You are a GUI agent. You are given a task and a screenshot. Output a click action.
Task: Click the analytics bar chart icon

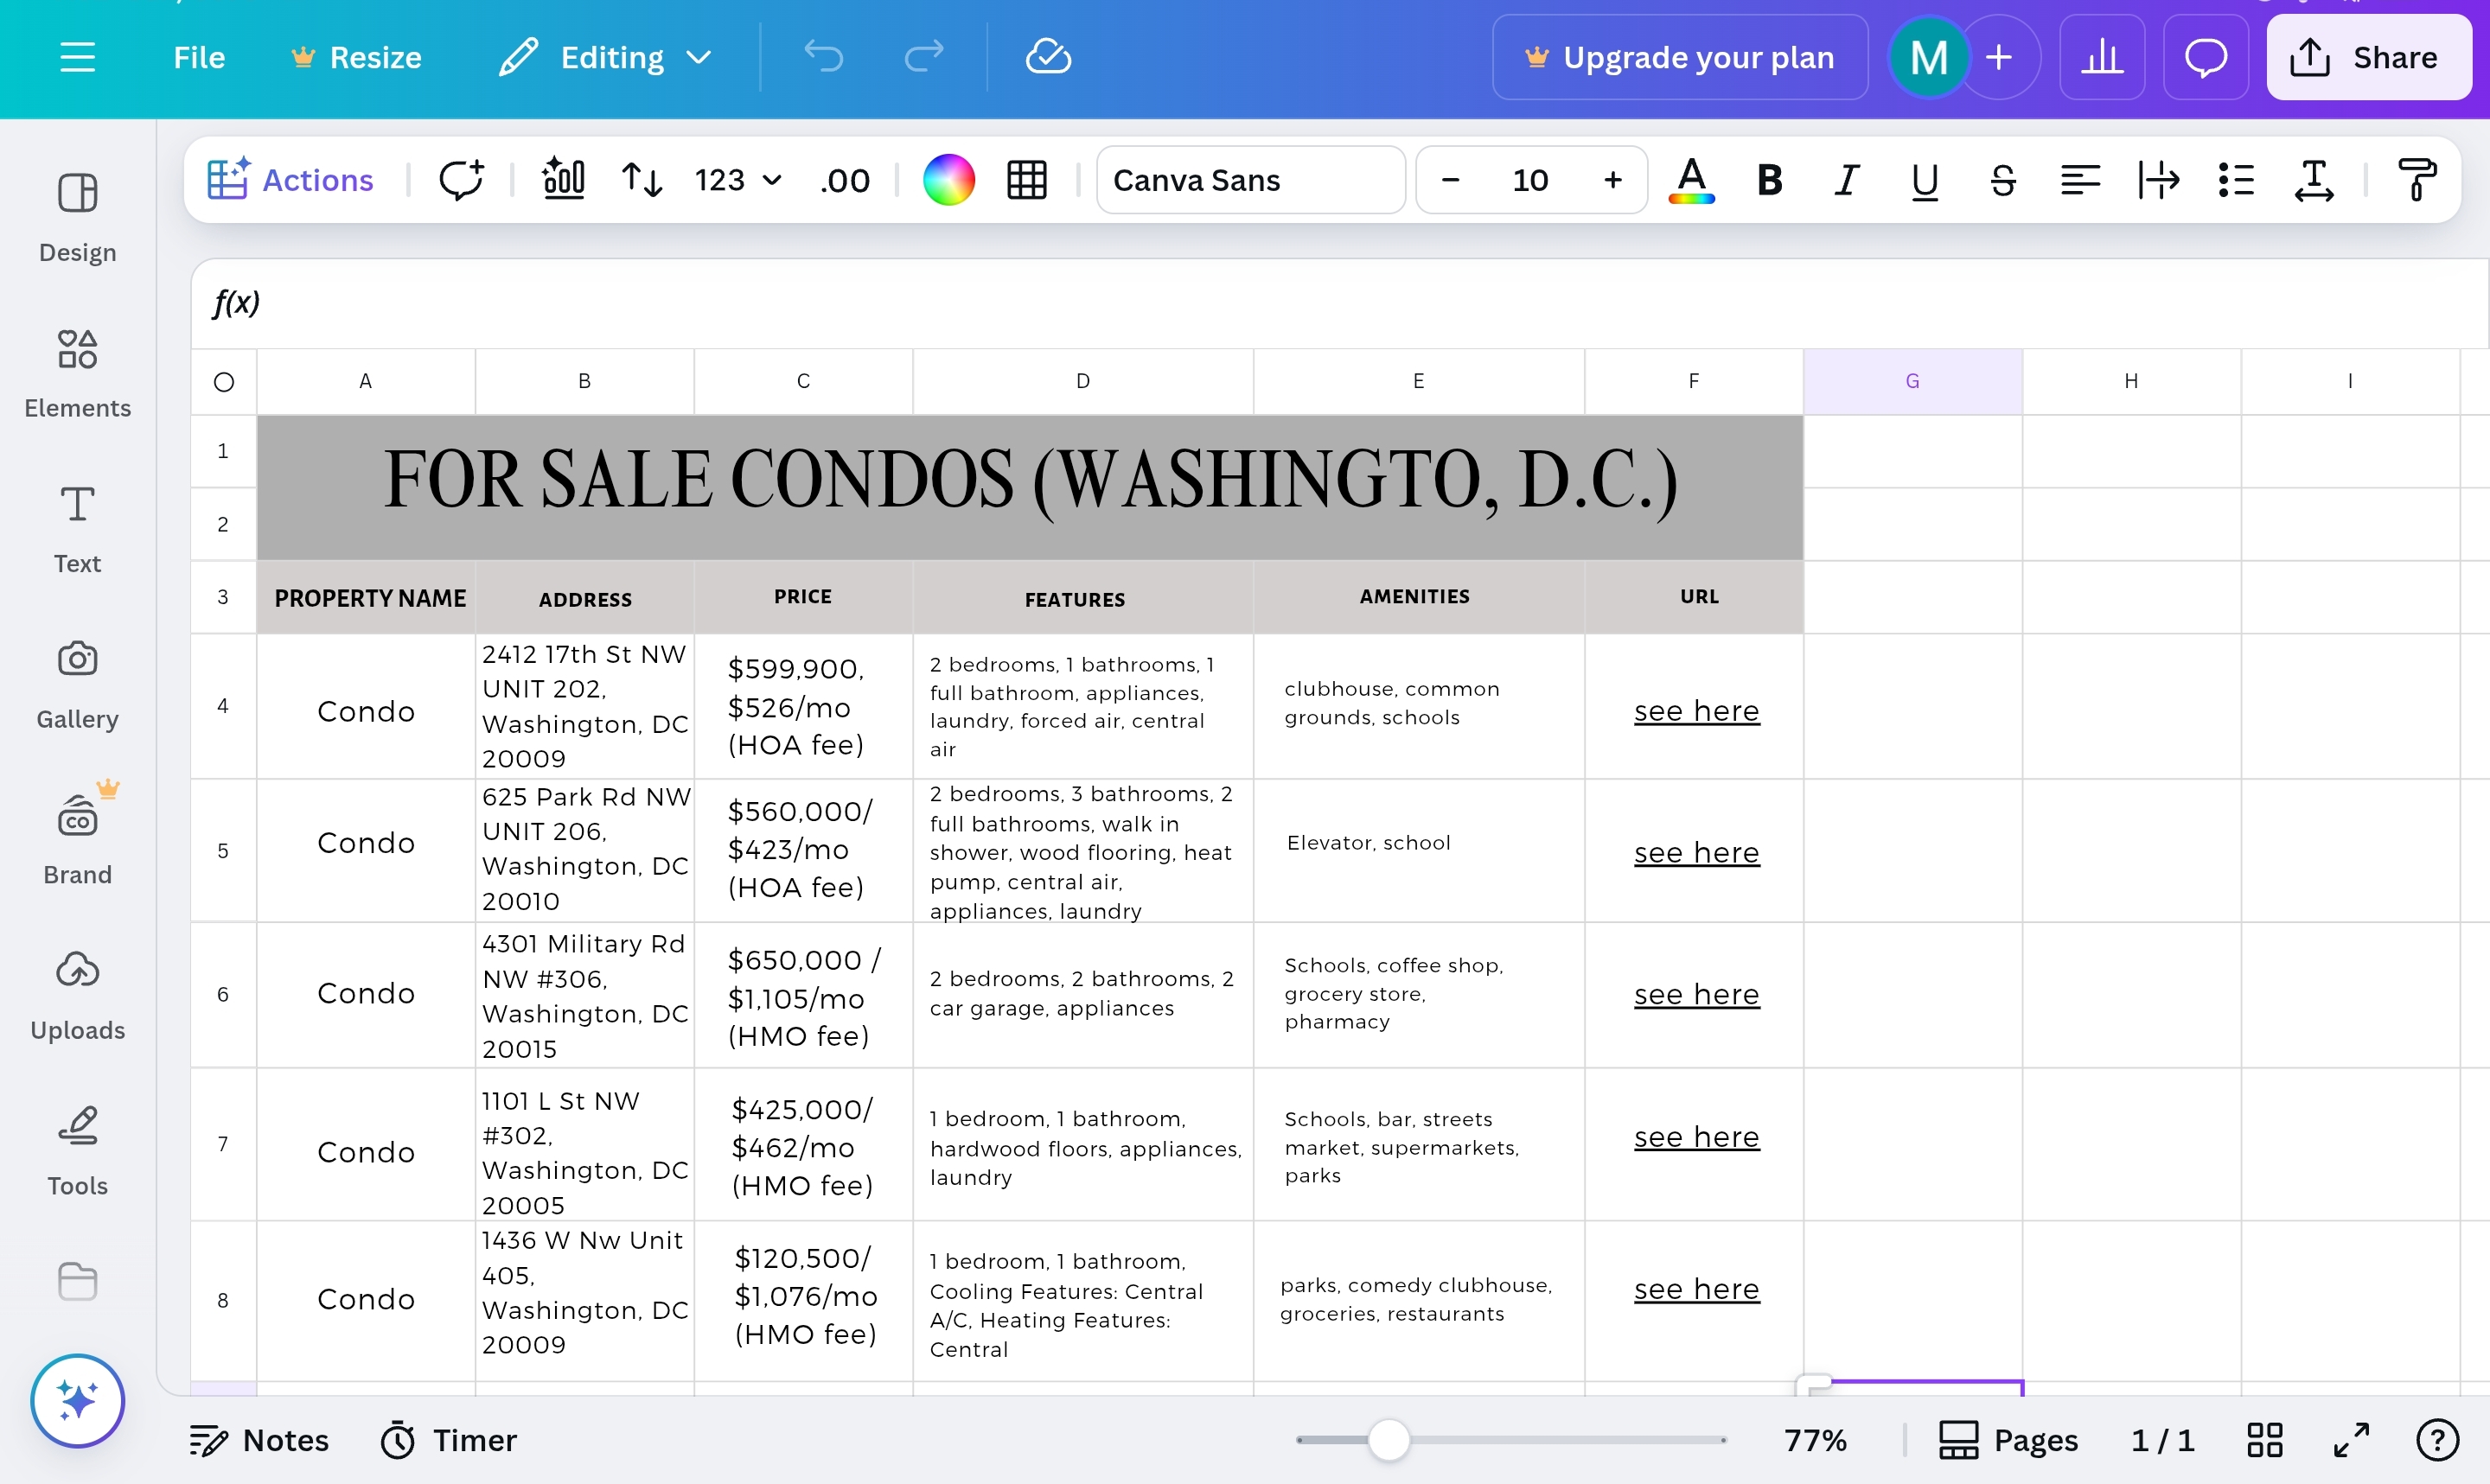click(2102, 57)
